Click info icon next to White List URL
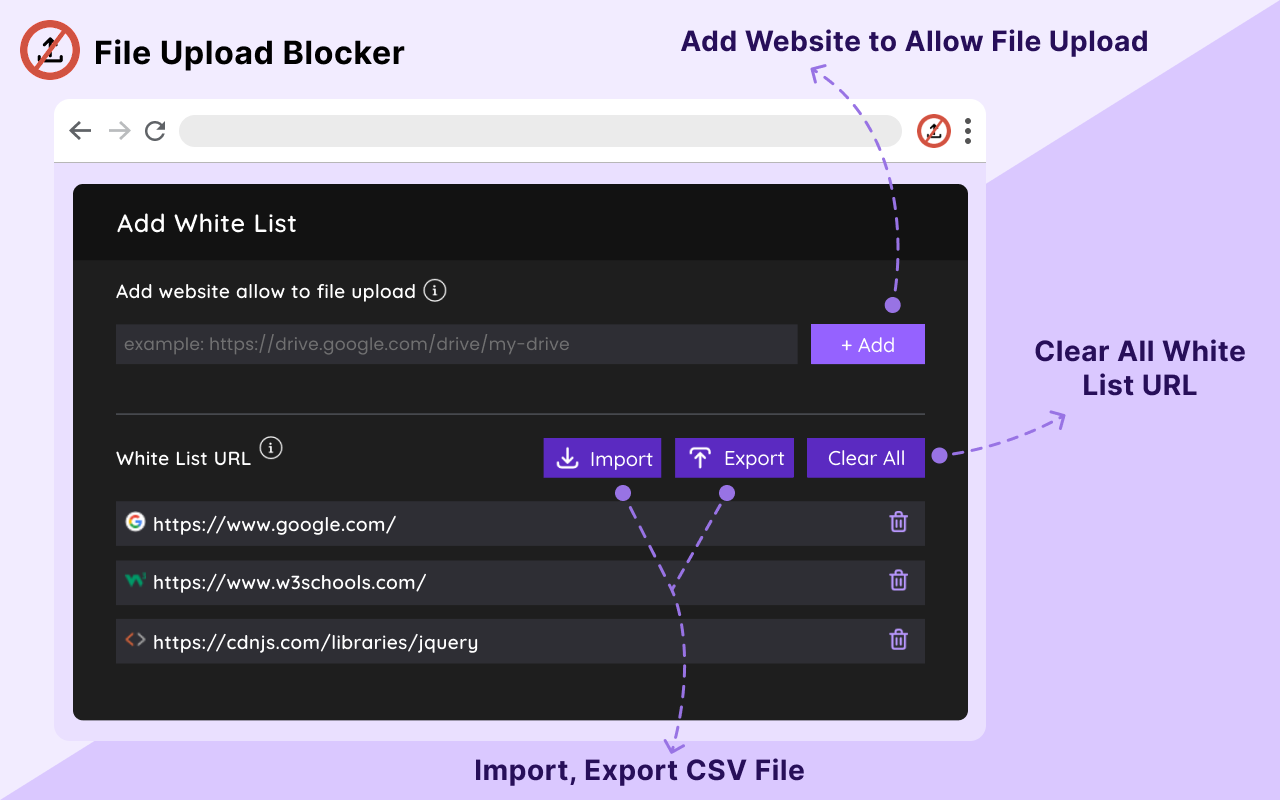 [x=270, y=447]
